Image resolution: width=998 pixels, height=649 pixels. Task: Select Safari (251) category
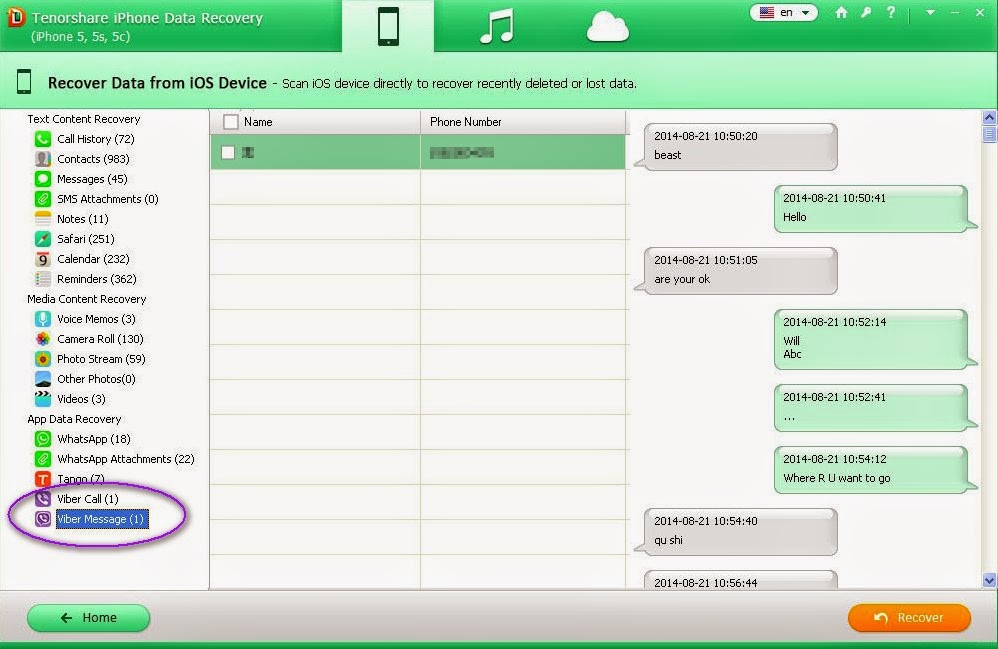[x=86, y=239]
